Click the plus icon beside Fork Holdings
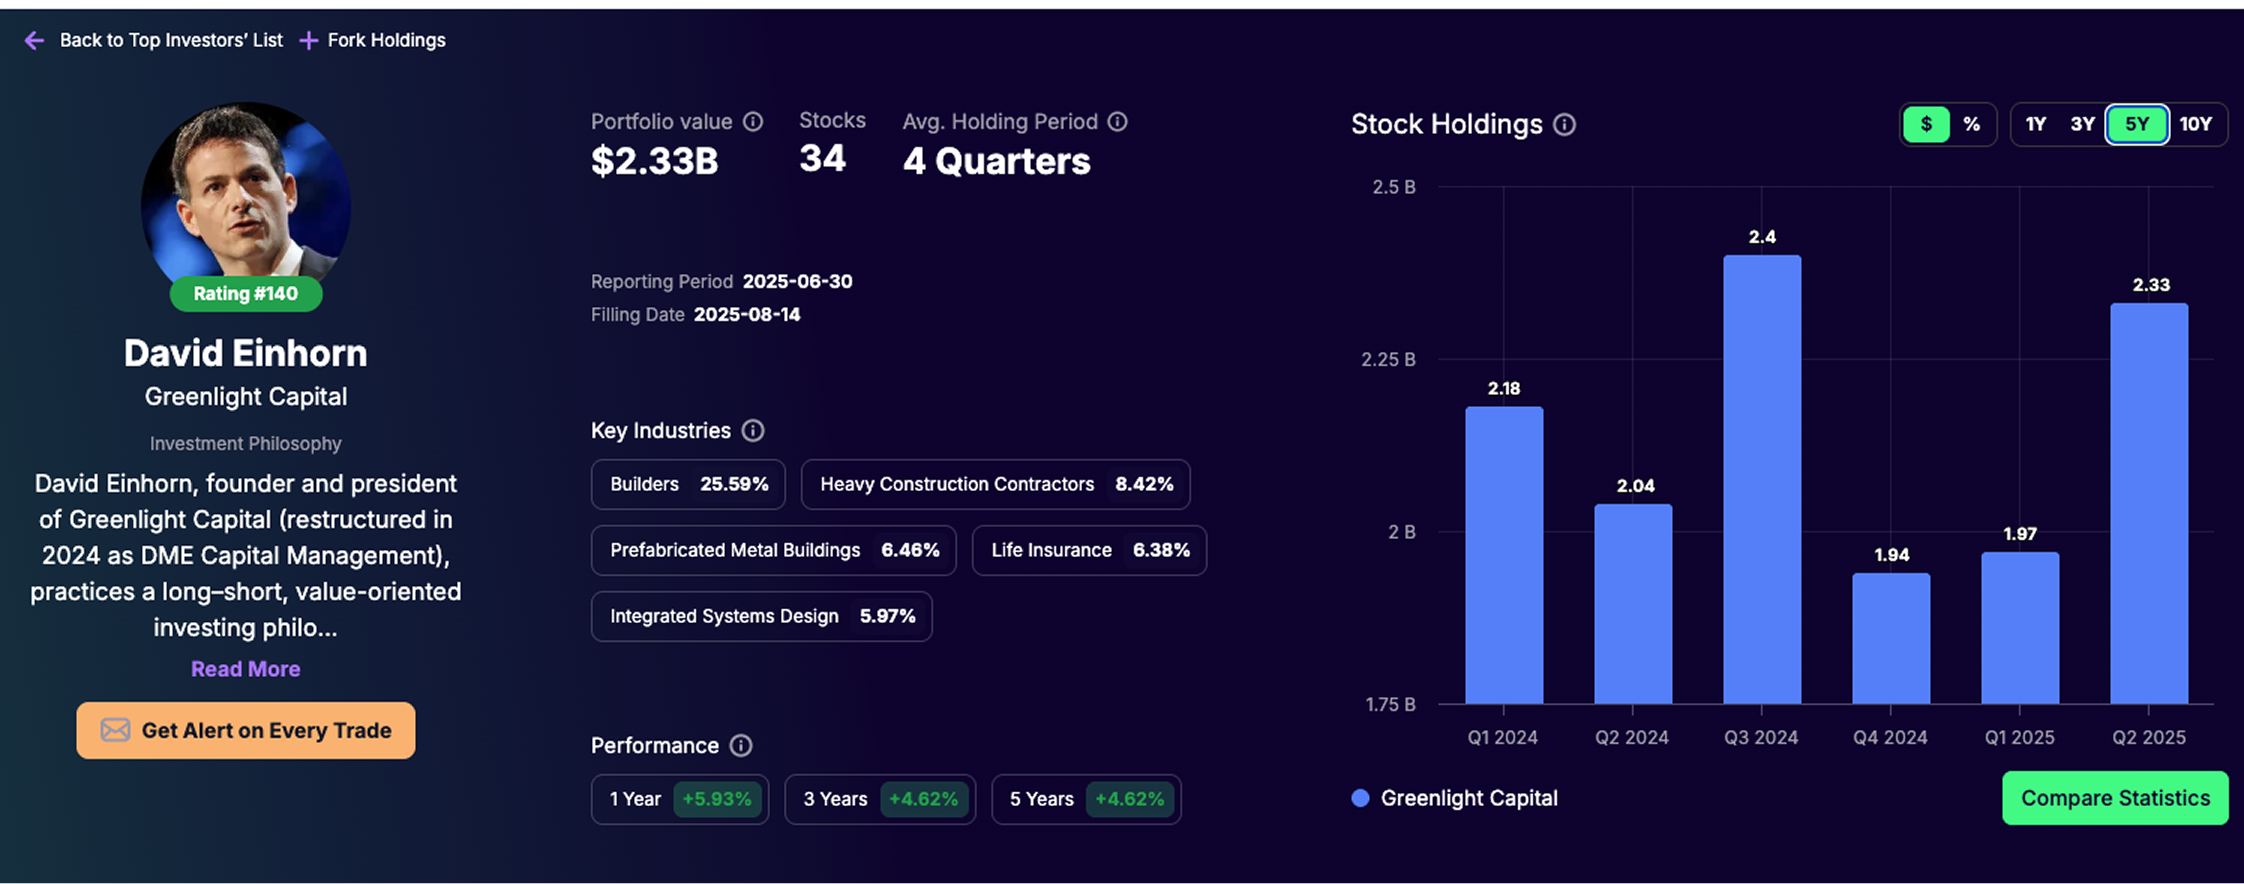The image size is (2244, 884). [x=309, y=40]
